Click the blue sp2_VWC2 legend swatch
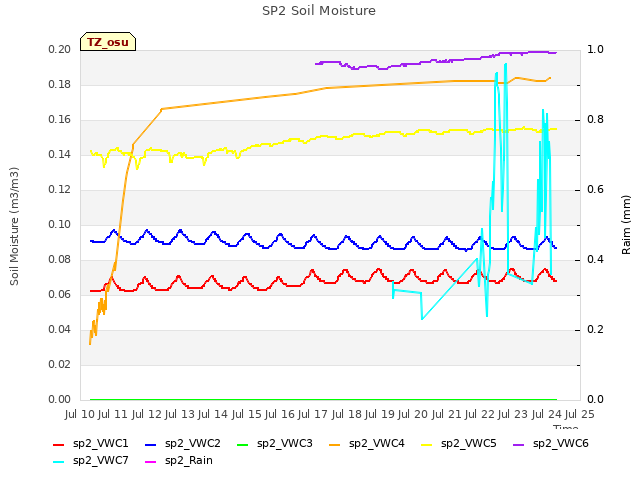This screenshot has height=480, width=640. (151, 444)
